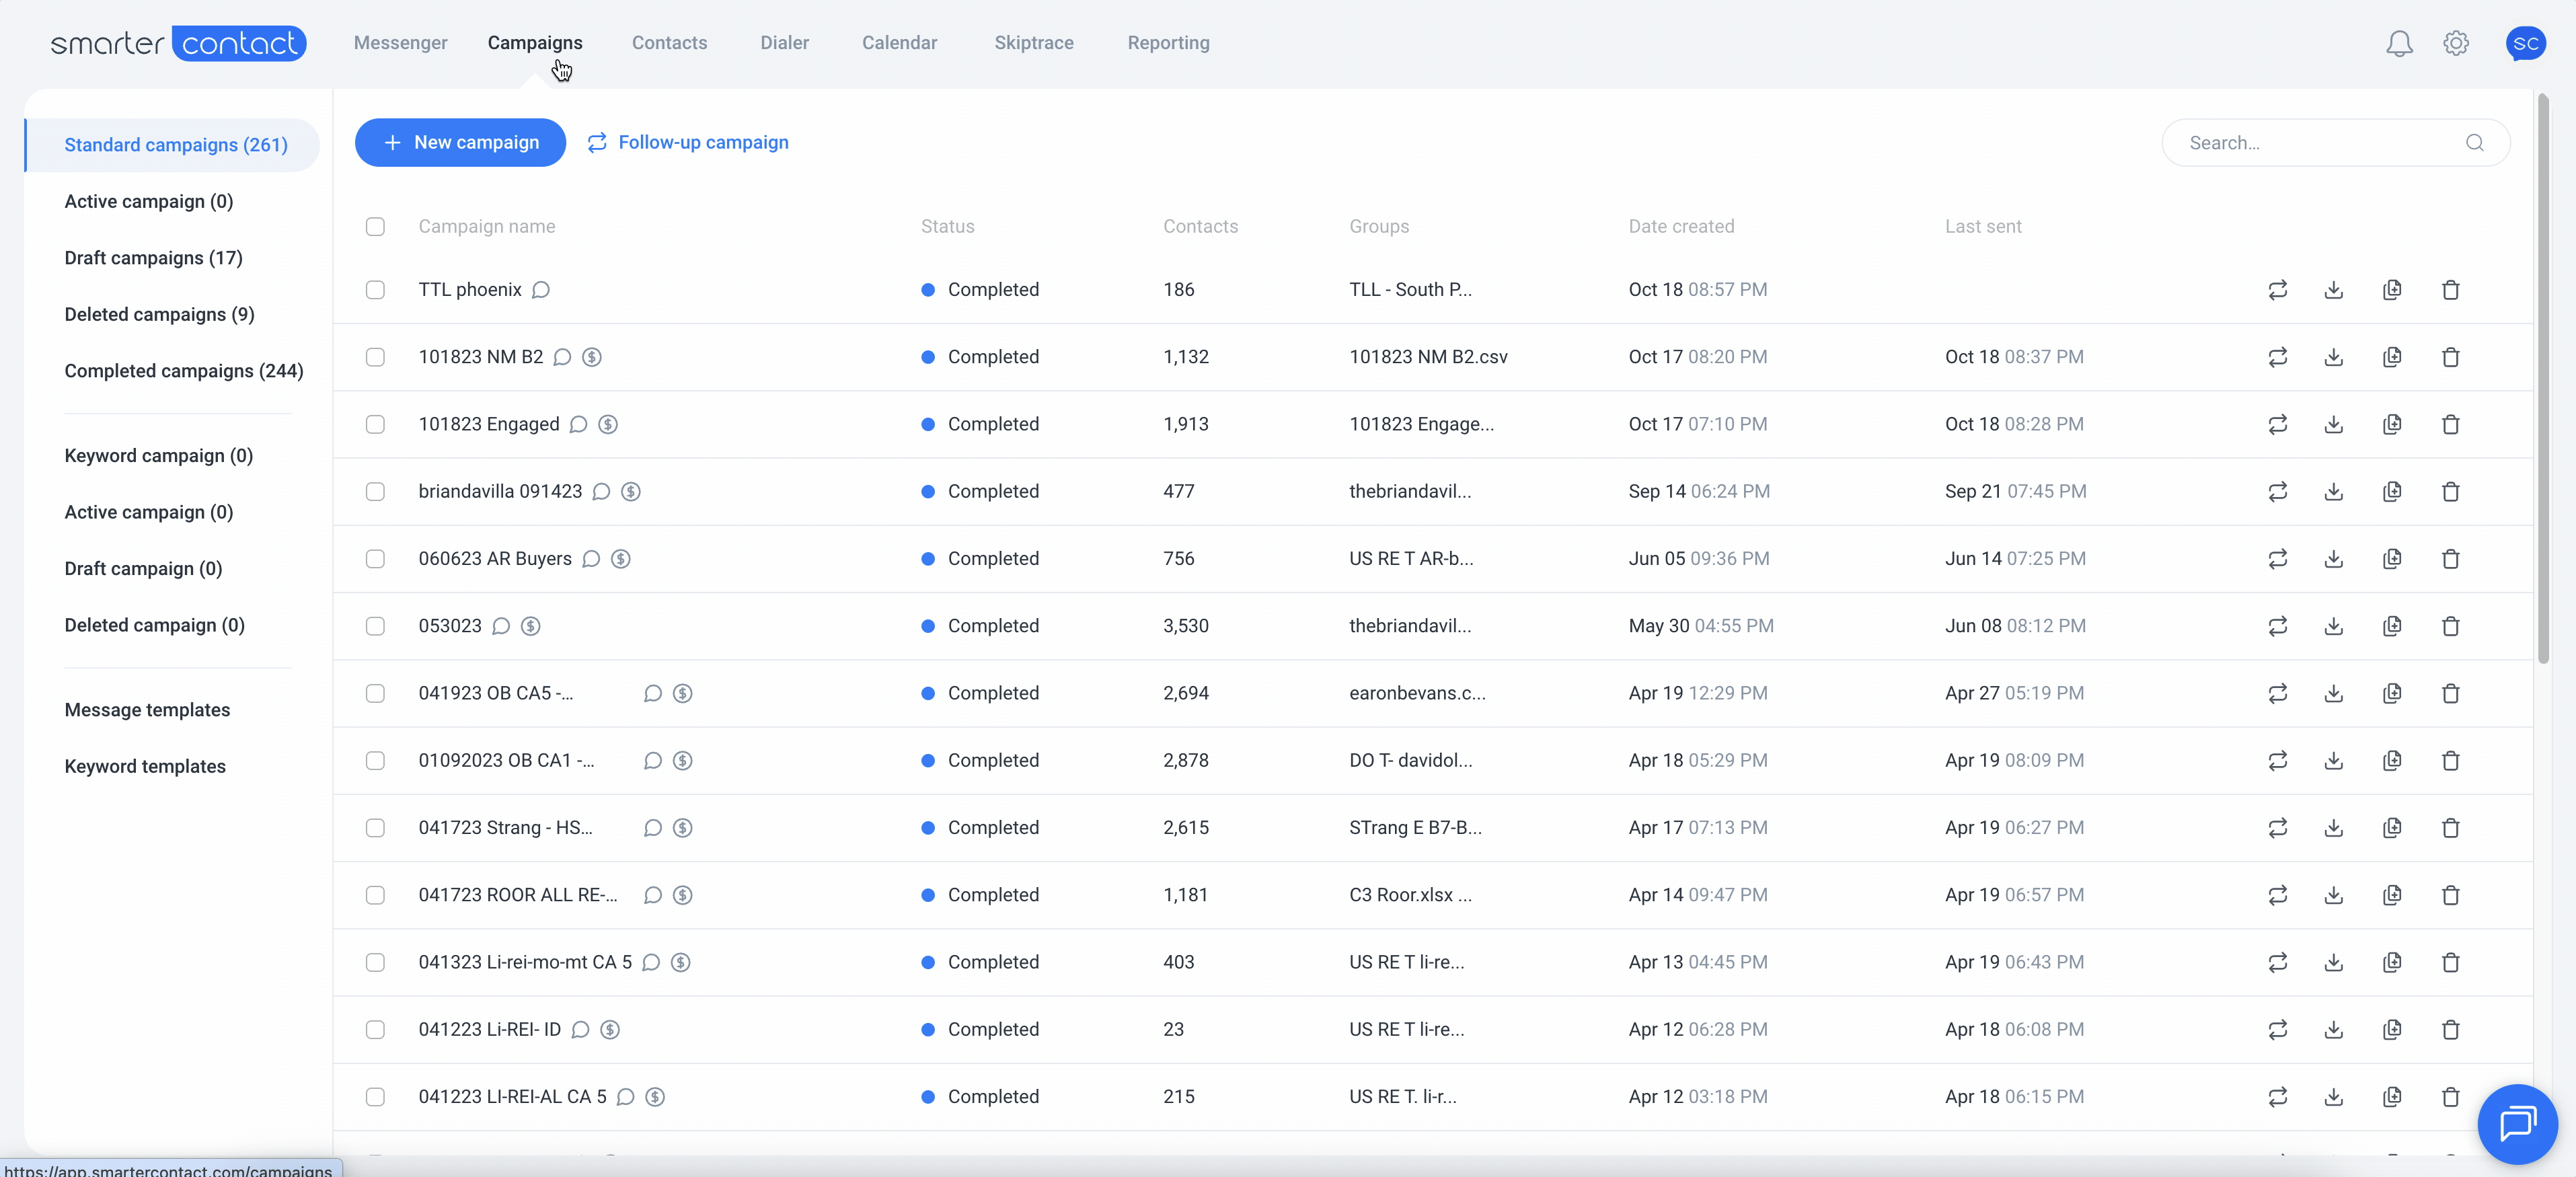Select Keyword campaign (0)
The image size is (2576, 1177).
[x=158, y=456]
